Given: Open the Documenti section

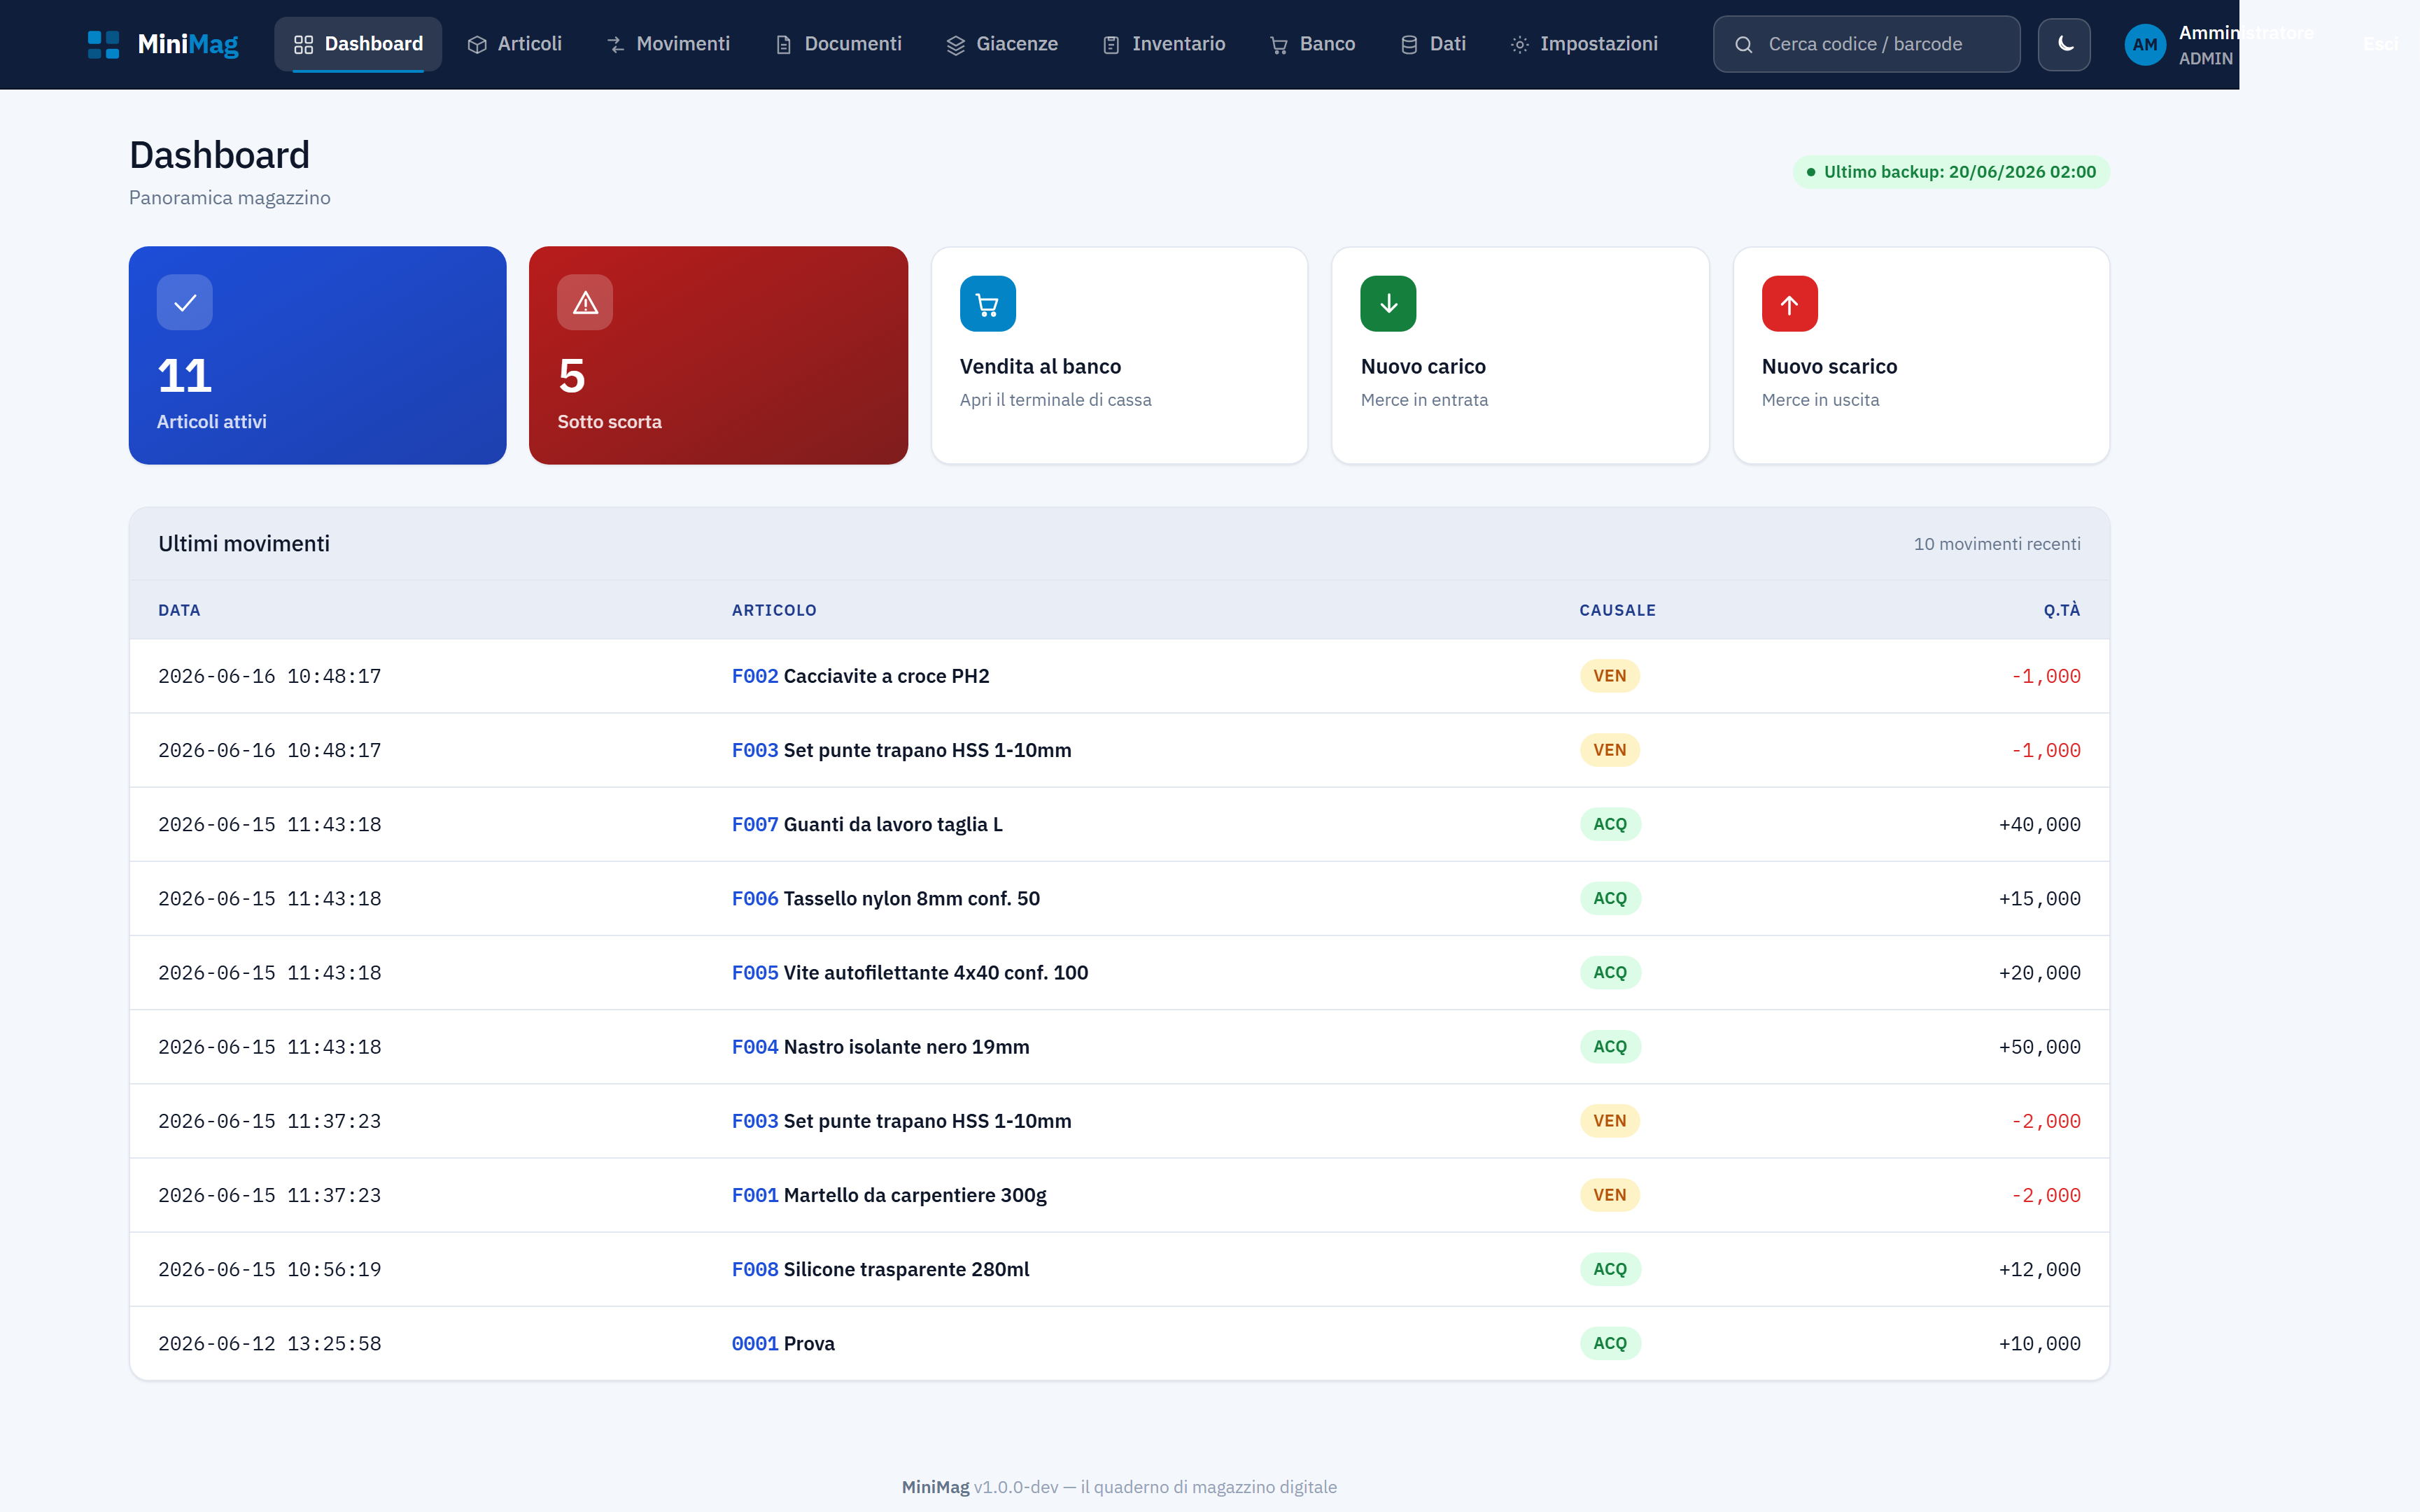Looking at the screenshot, I should pos(838,44).
